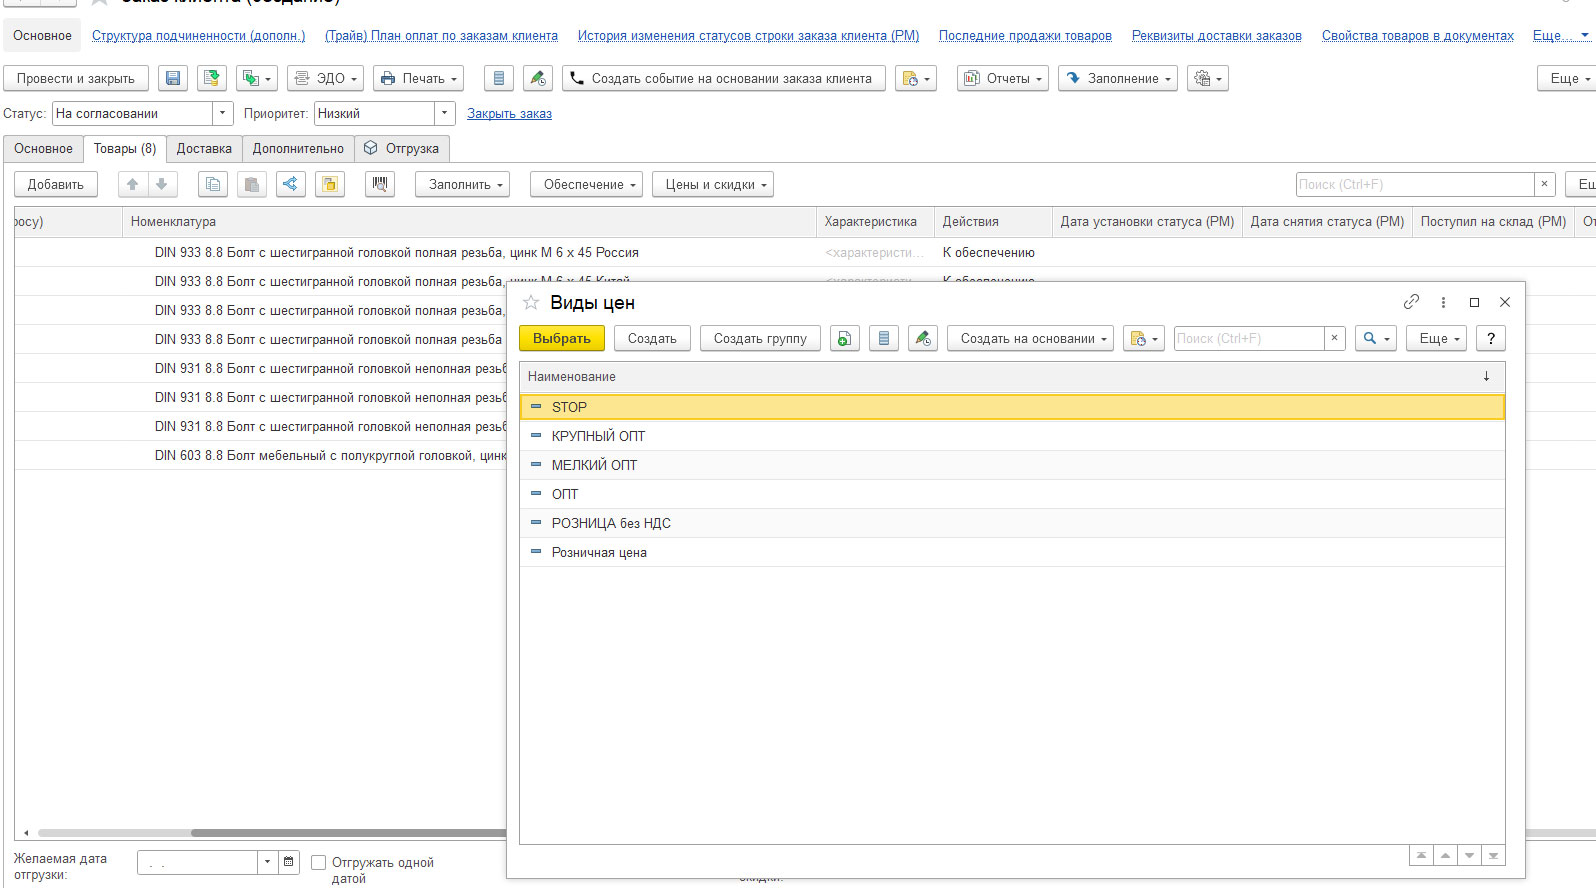Viewport: 1596px width, 888px height.
Task: Open the Приоритет dropdown arrow
Action: [x=445, y=114]
